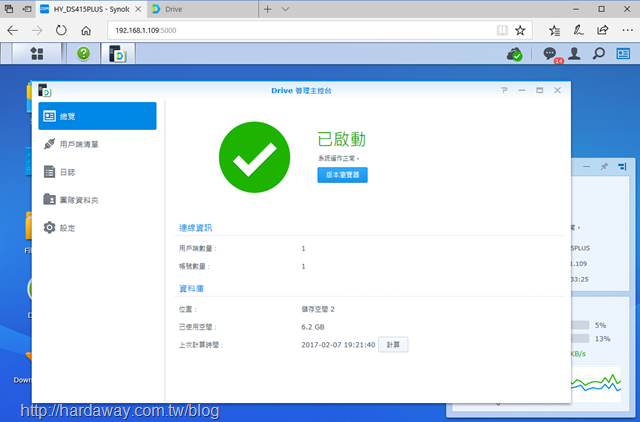Click the set tabs aside icon
This screenshot has width=640, height=422.
click(x=27, y=9)
